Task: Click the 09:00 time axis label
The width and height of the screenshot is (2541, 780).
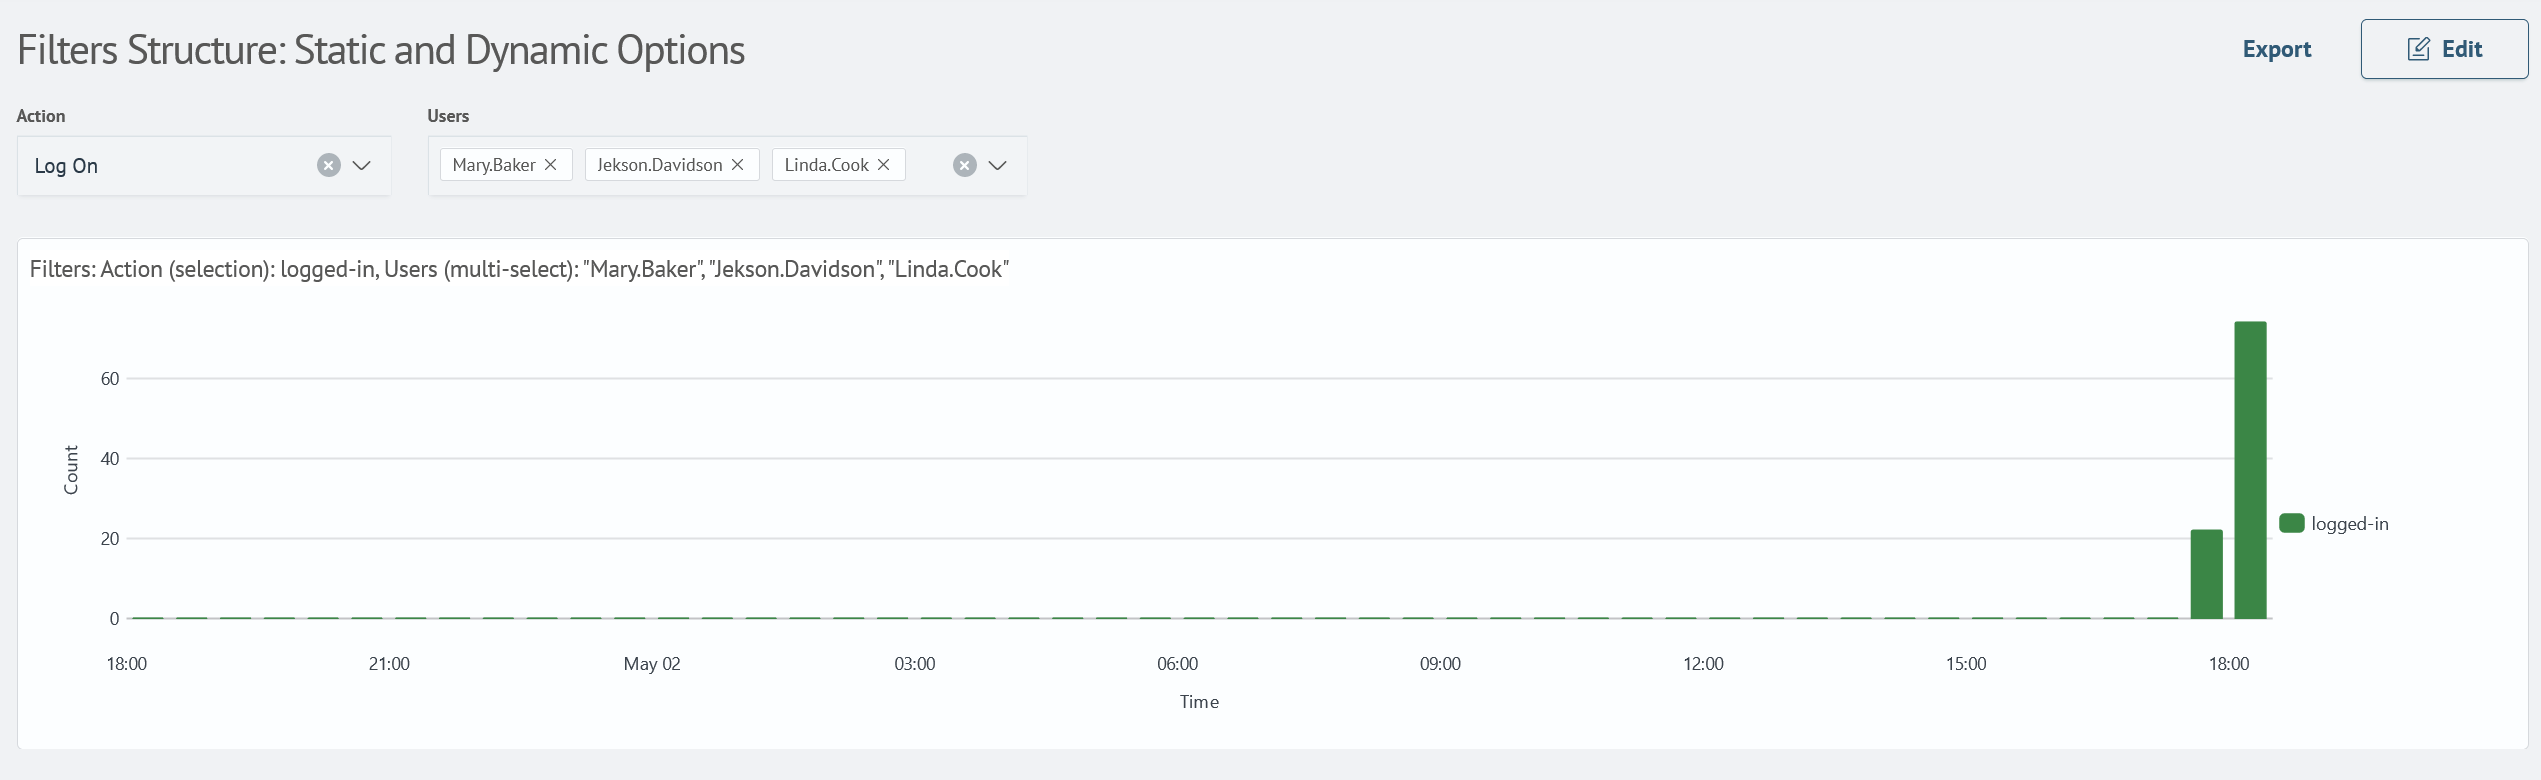Action: [x=1440, y=664]
